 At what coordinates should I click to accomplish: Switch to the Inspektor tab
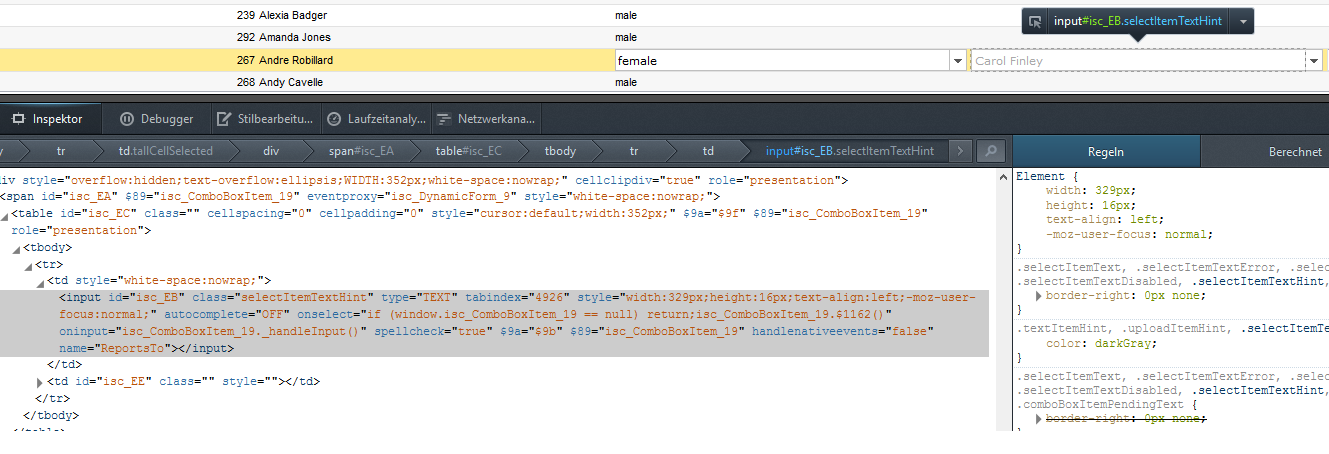tap(50, 119)
